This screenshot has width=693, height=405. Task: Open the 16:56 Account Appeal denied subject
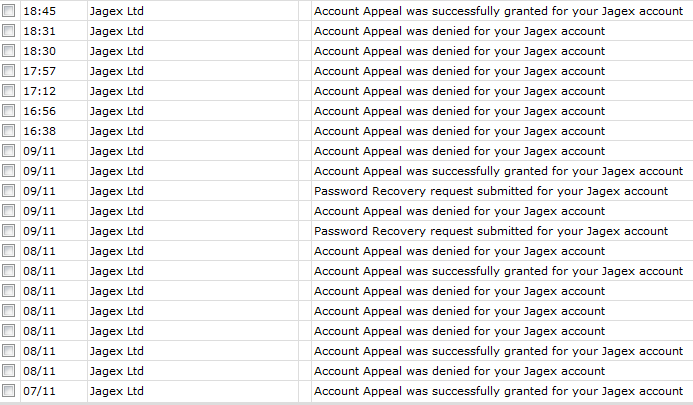point(459,111)
